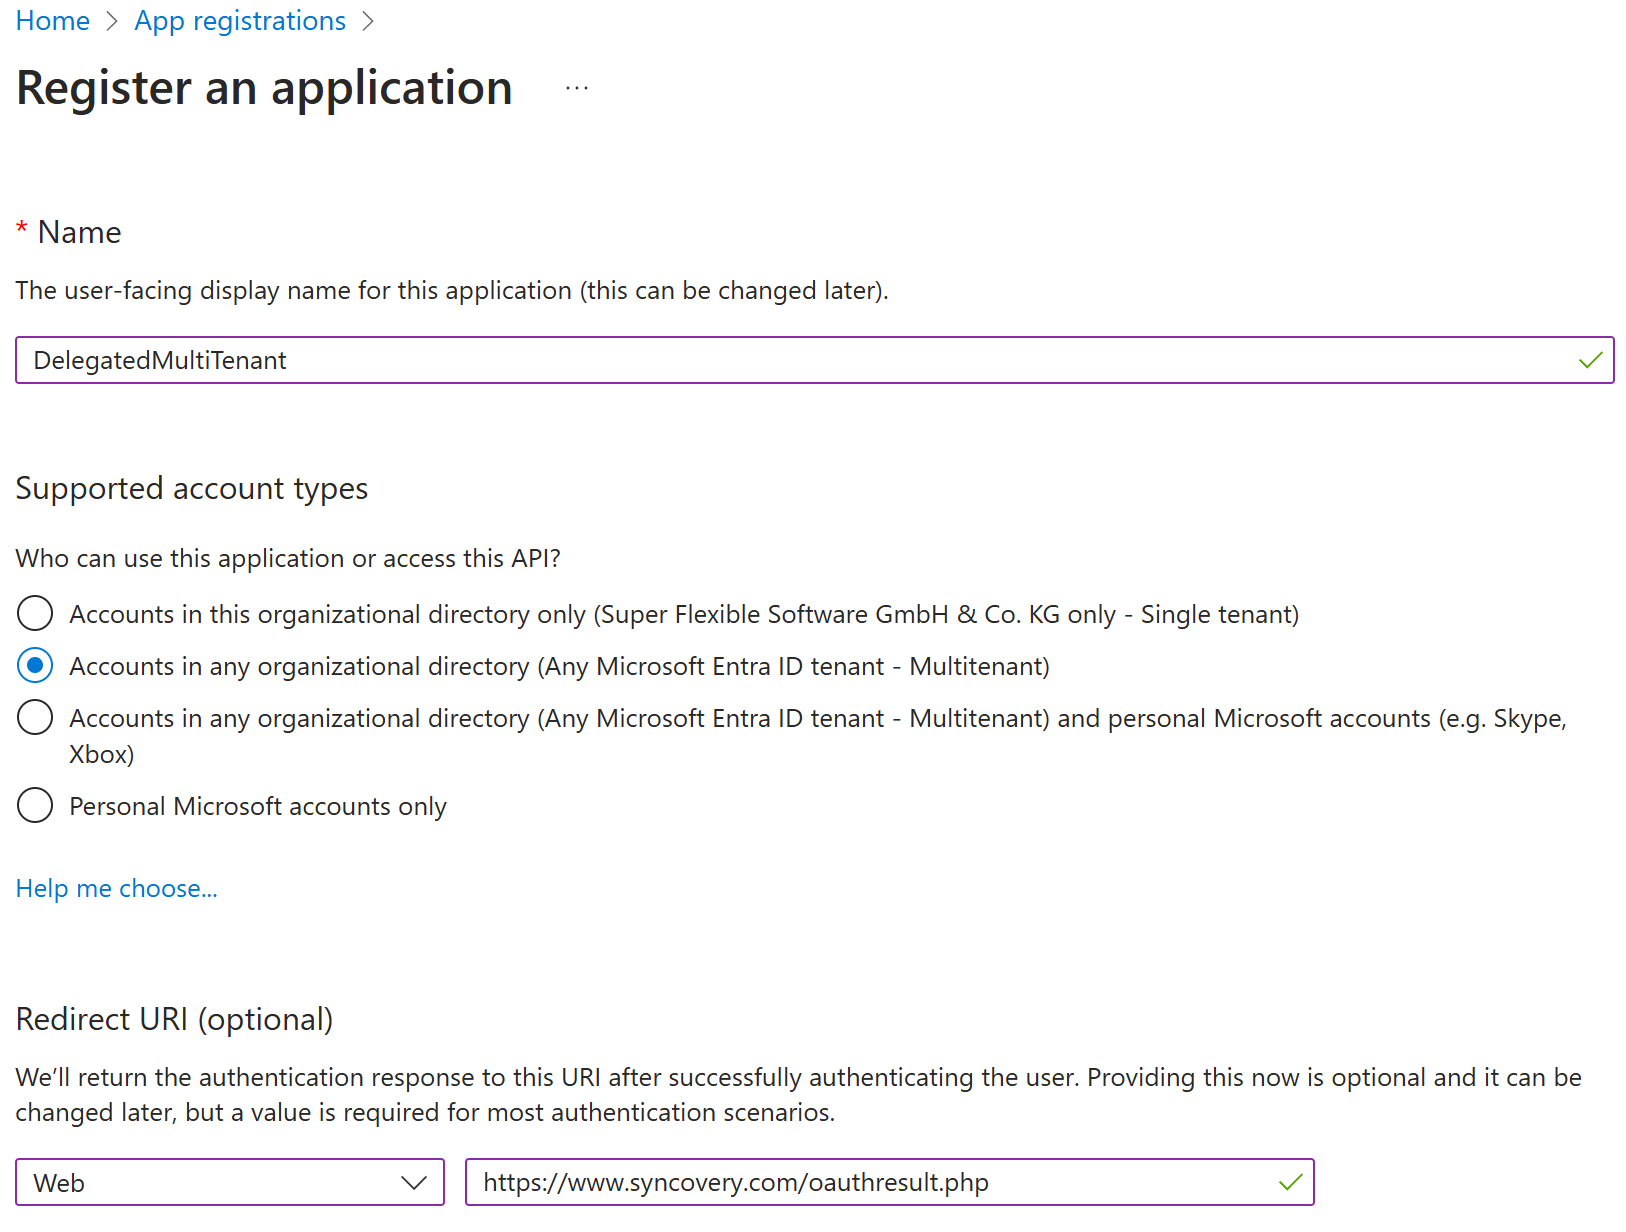This screenshot has height=1232, width=1626.
Task: Click the Register an application title
Action: (263, 88)
